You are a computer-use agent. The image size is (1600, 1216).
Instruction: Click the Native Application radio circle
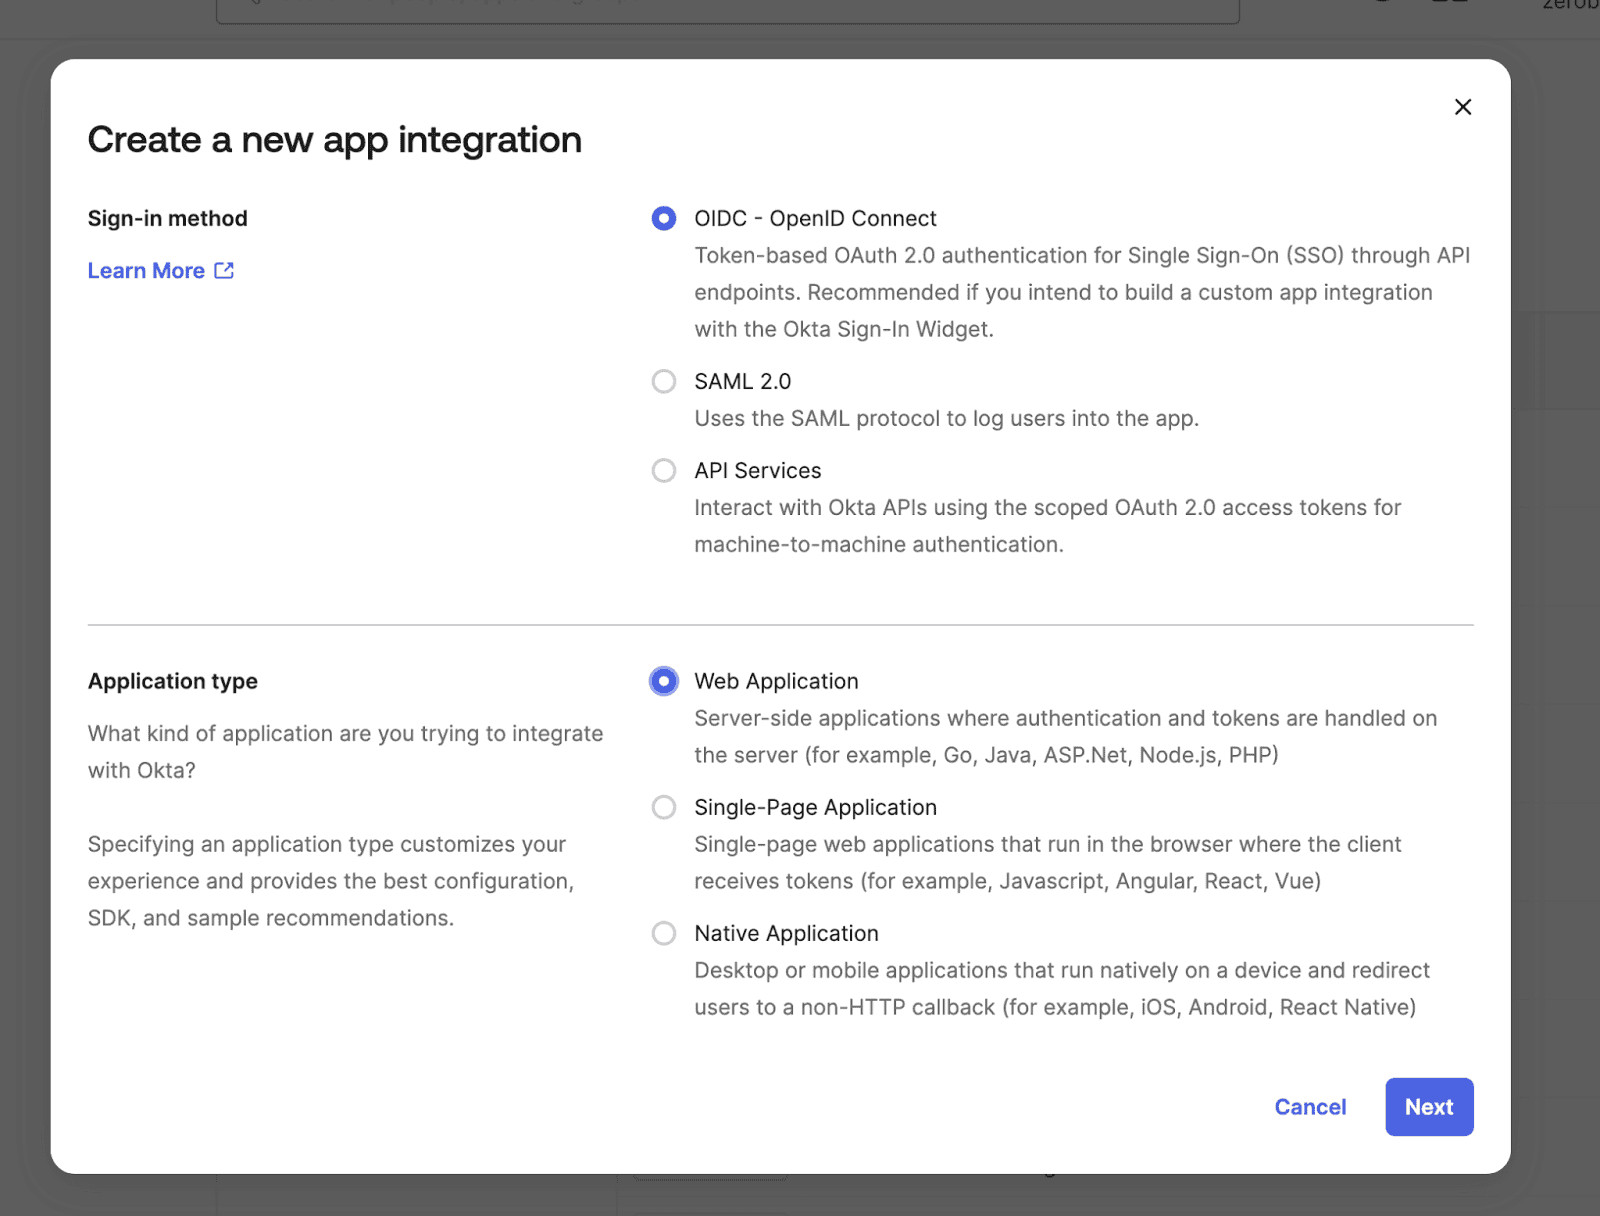pos(663,933)
